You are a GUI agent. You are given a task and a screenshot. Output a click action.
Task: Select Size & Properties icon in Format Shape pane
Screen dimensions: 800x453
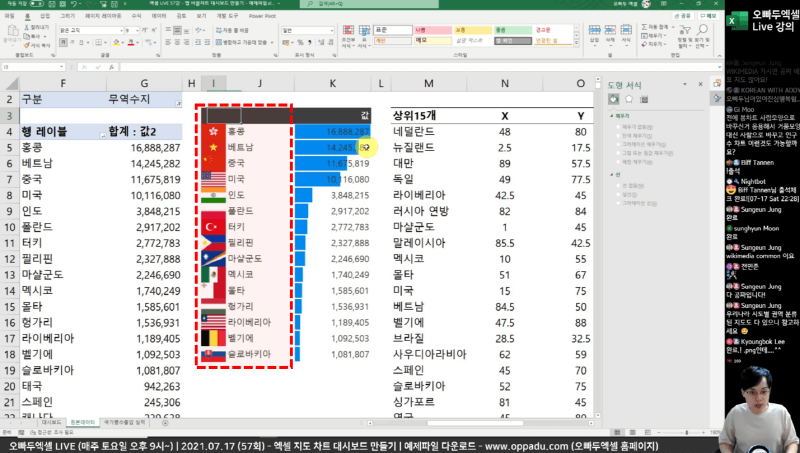pyautogui.click(x=644, y=99)
